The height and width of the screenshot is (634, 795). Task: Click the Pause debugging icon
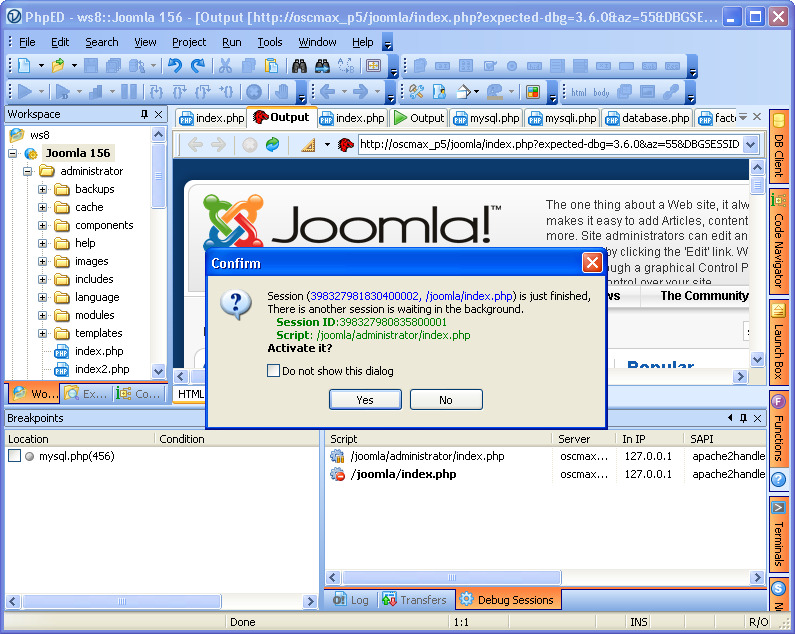[x=129, y=92]
